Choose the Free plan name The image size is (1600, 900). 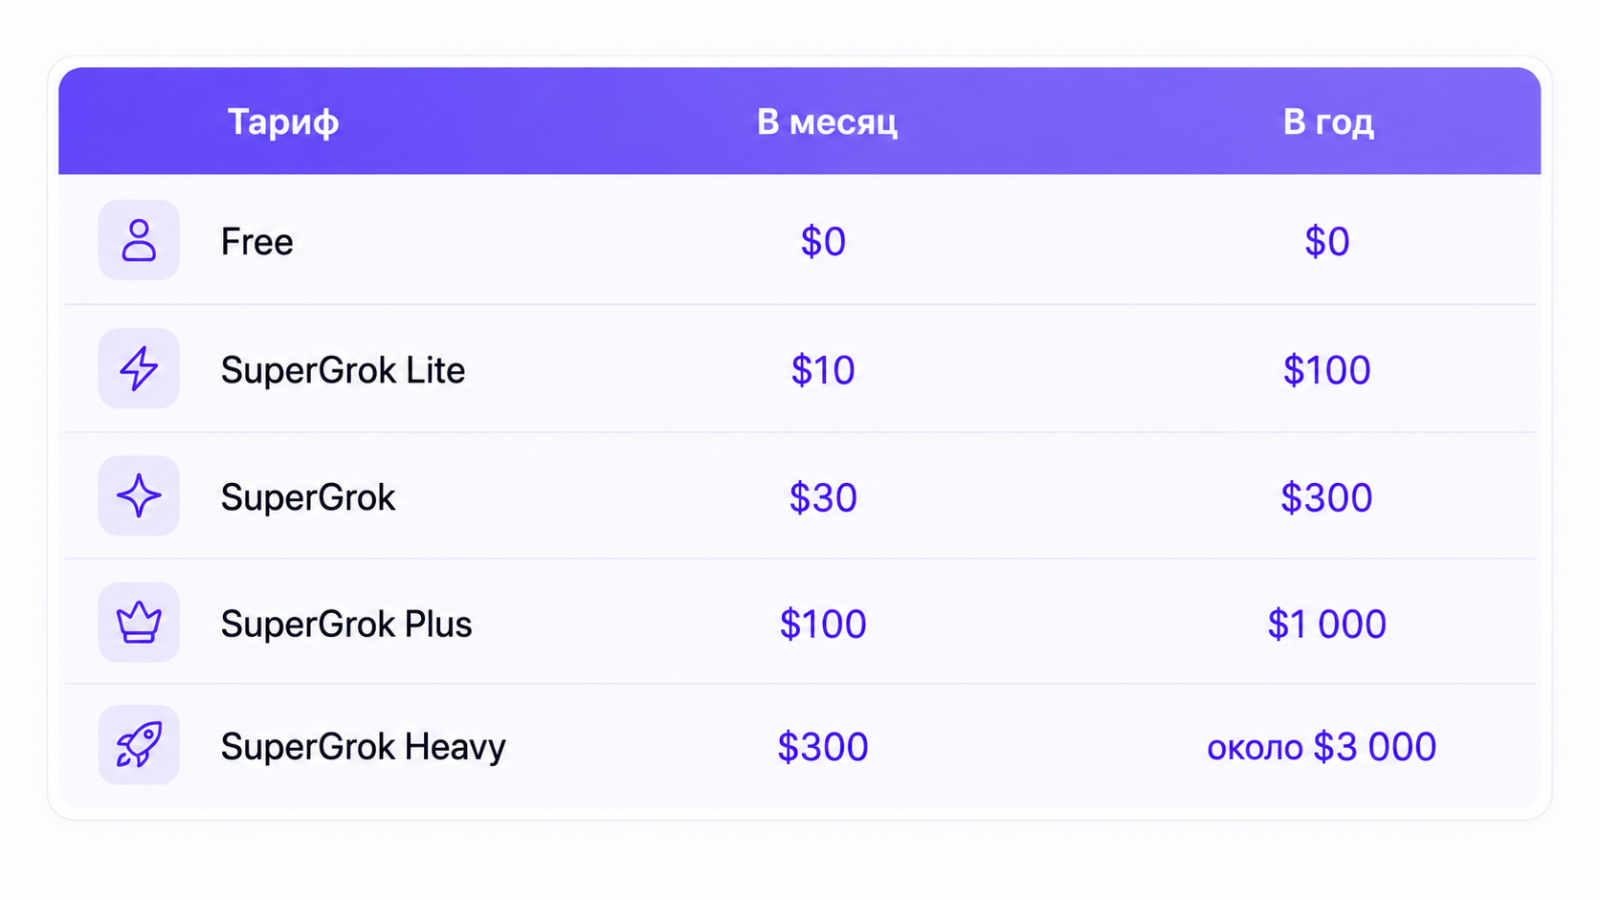[x=257, y=241]
